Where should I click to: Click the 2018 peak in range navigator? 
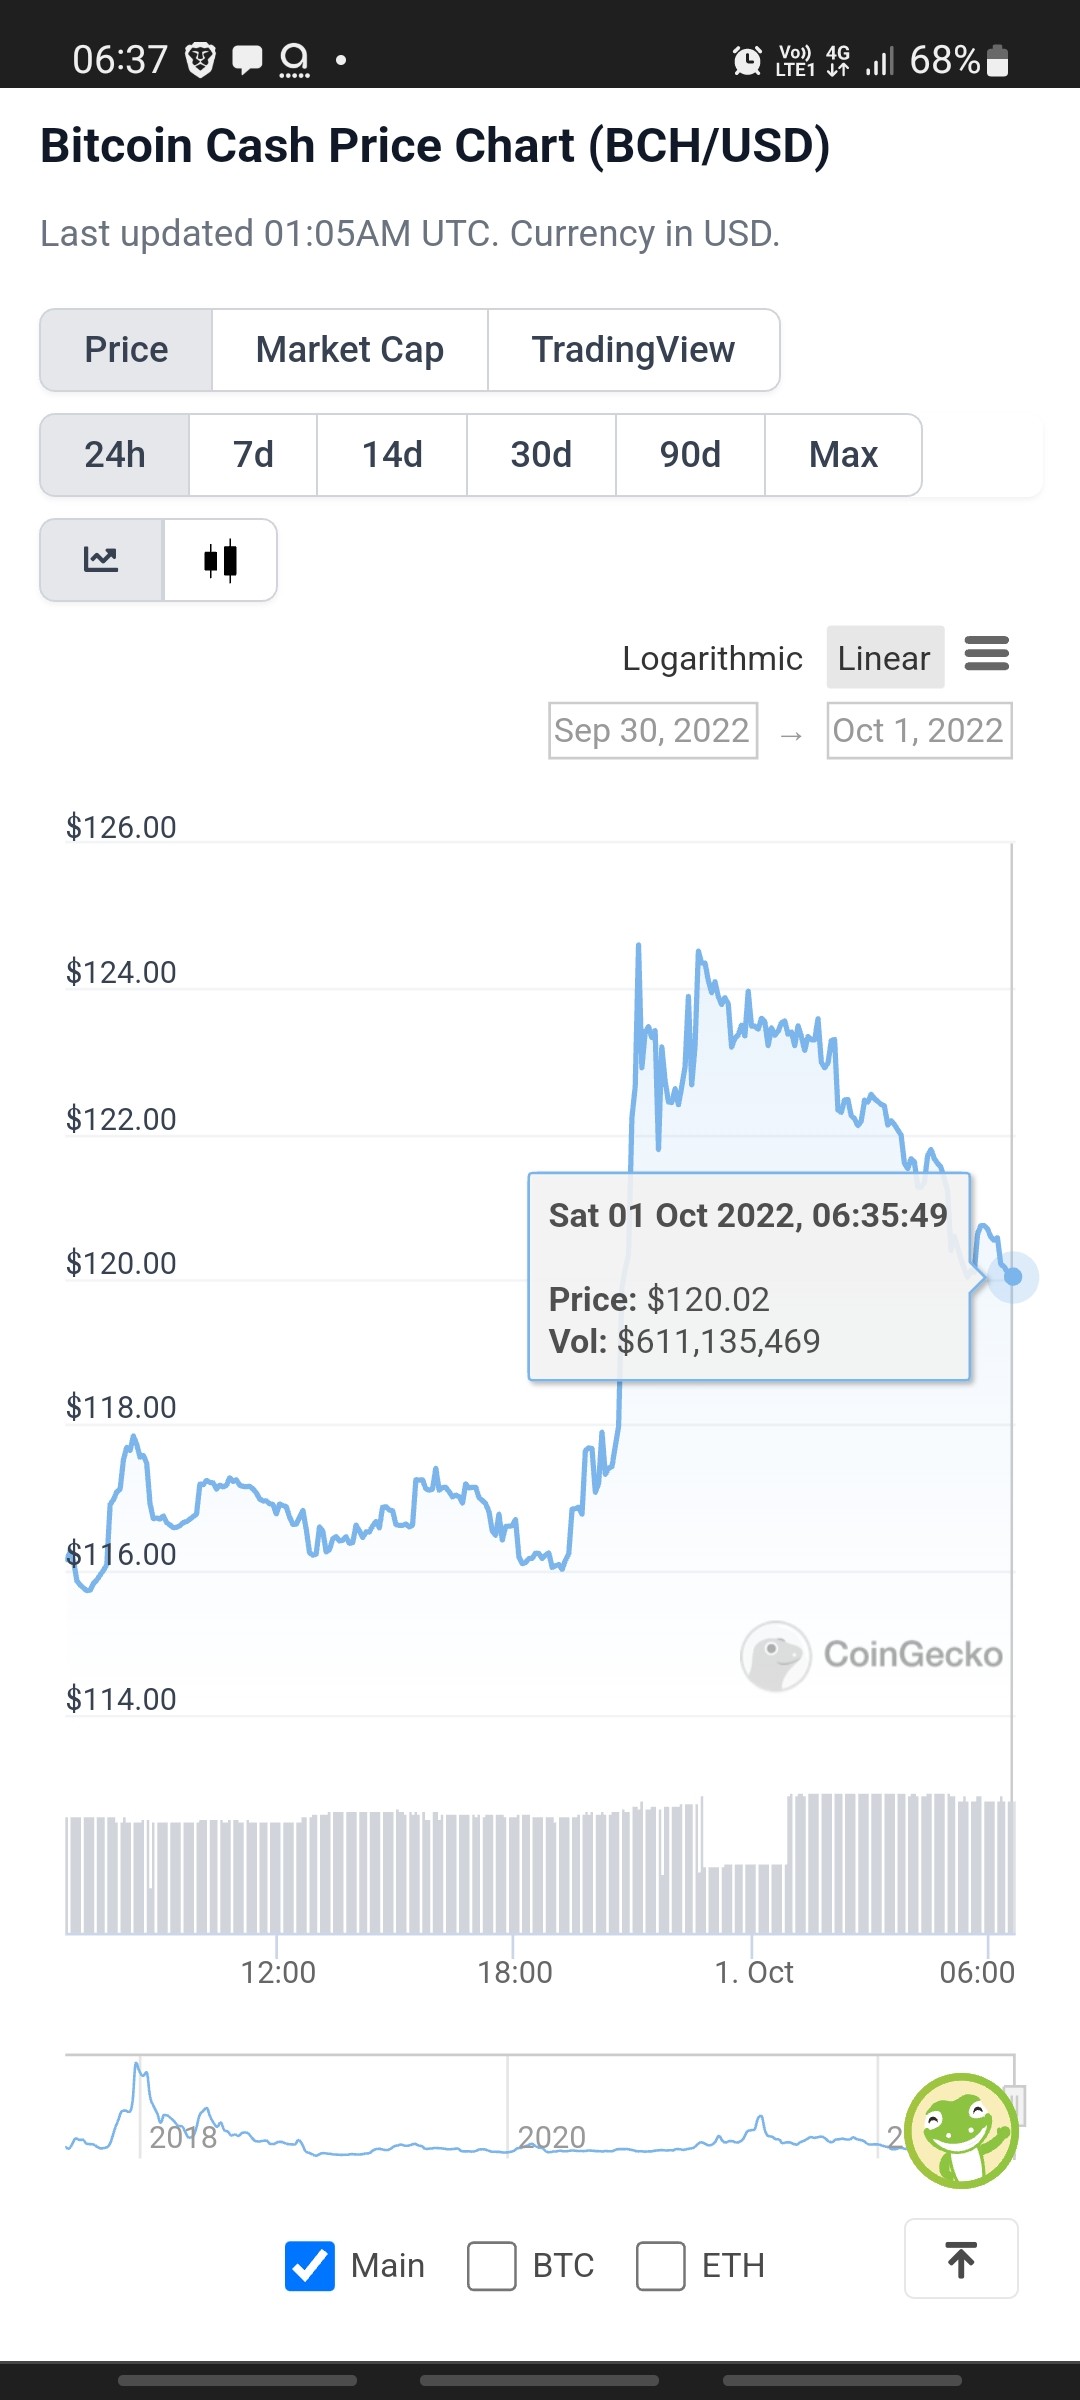[x=138, y=2068]
